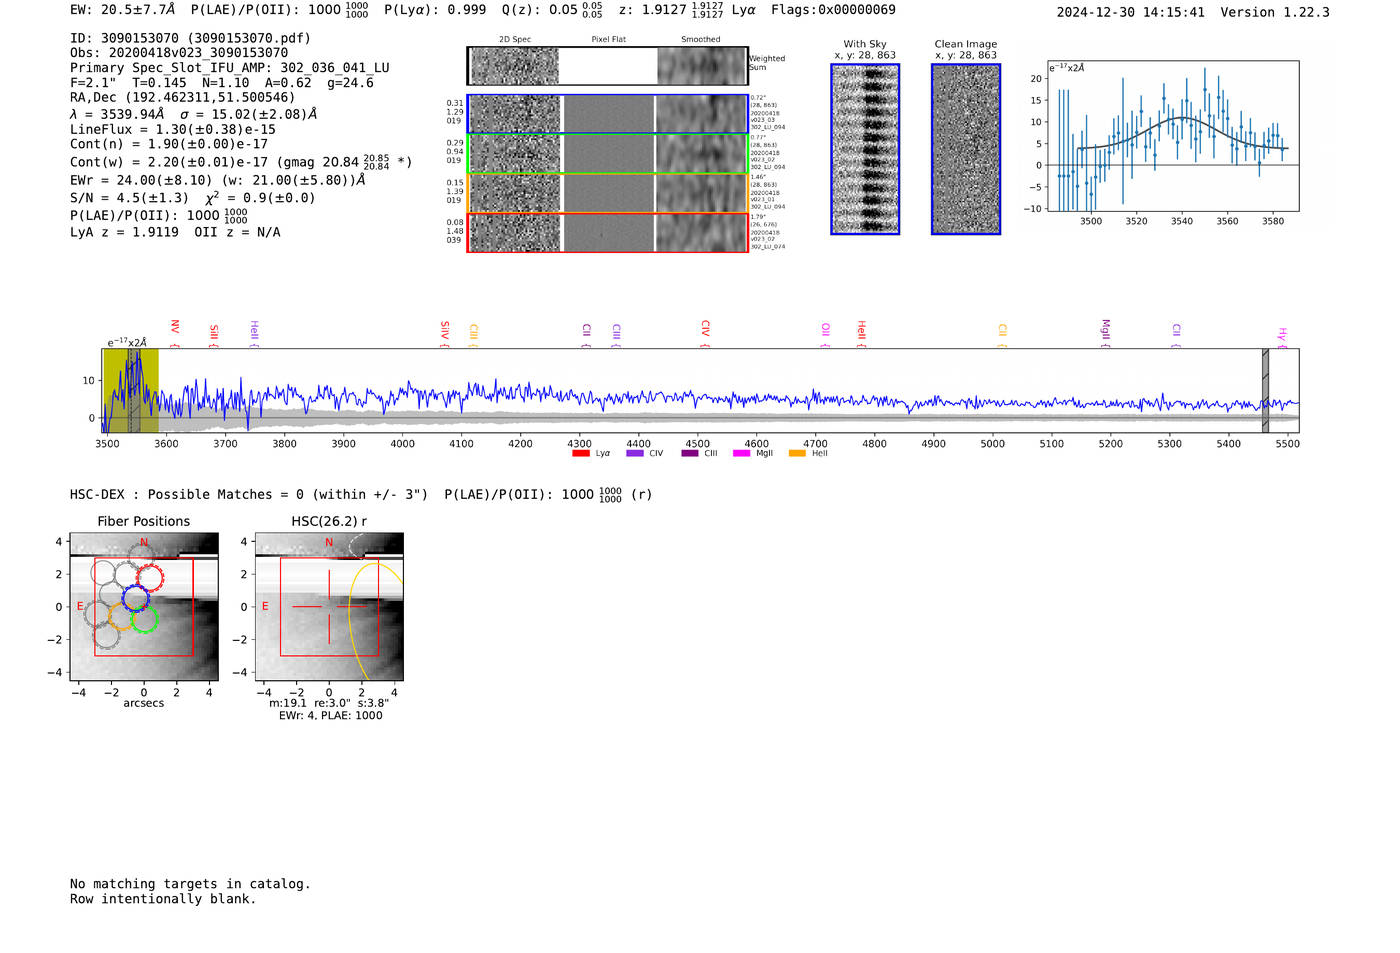The height and width of the screenshot is (953, 1400).
Task: Click the purple CIV legend swatch
Action: pos(634,454)
